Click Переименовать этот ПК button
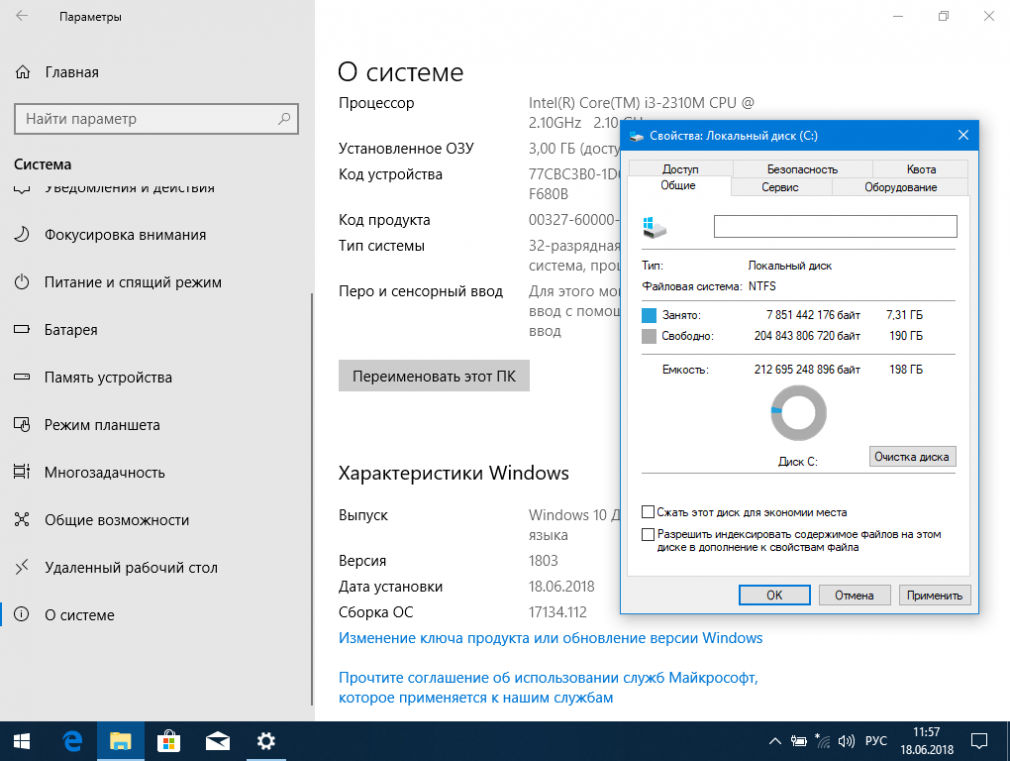This screenshot has width=1010, height=761. 434,376
